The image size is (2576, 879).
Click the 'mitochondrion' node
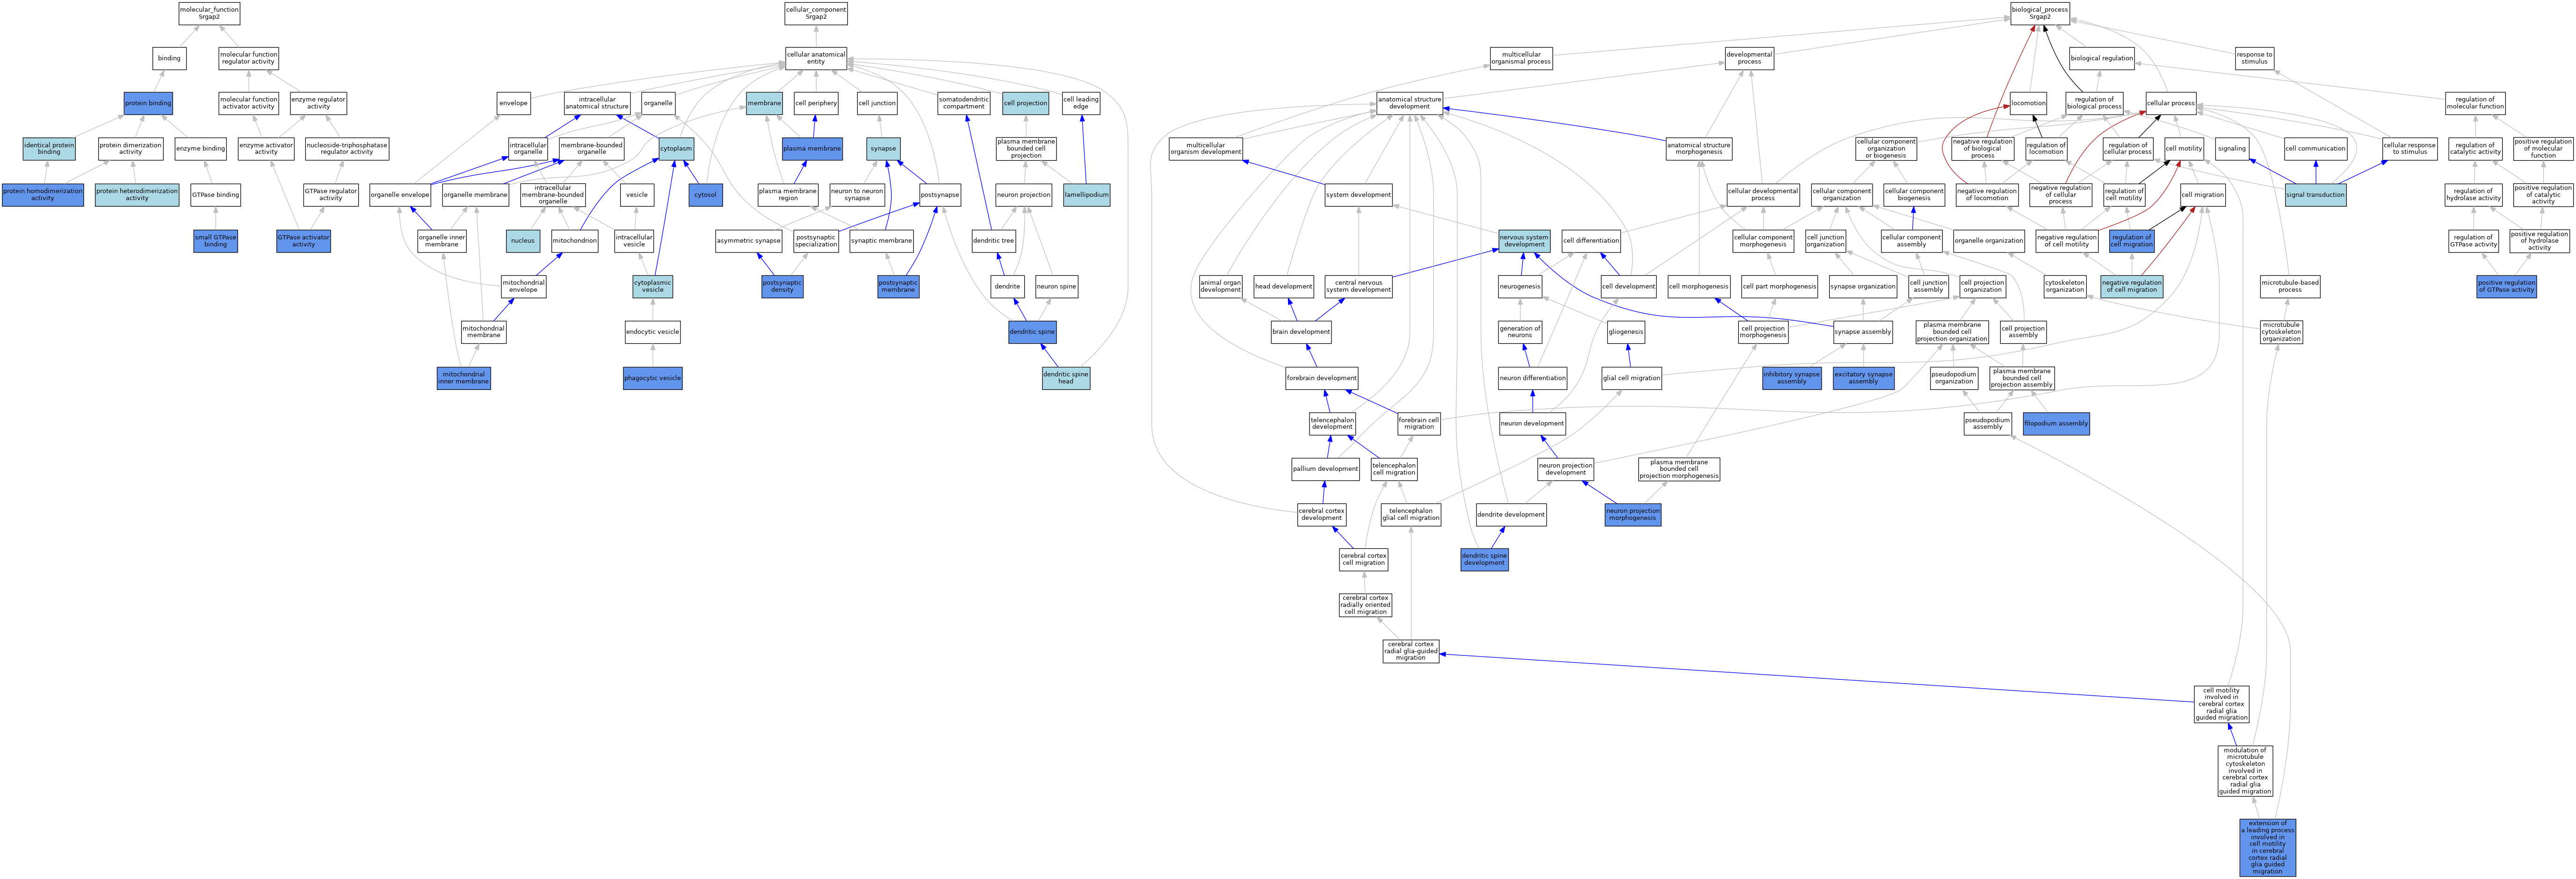[x=575, y=241]
